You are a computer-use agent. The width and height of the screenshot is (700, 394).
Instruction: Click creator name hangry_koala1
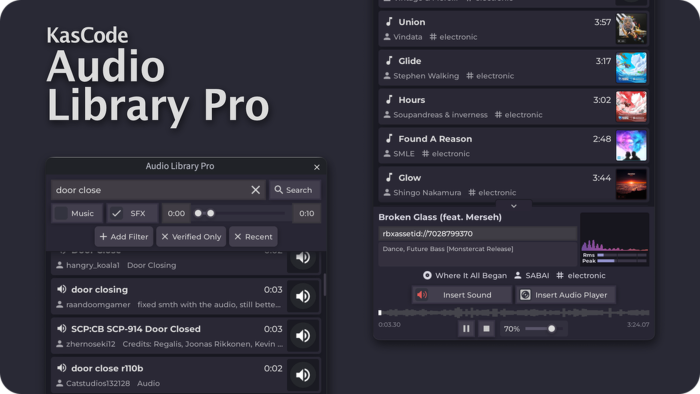tap(93, 265)
